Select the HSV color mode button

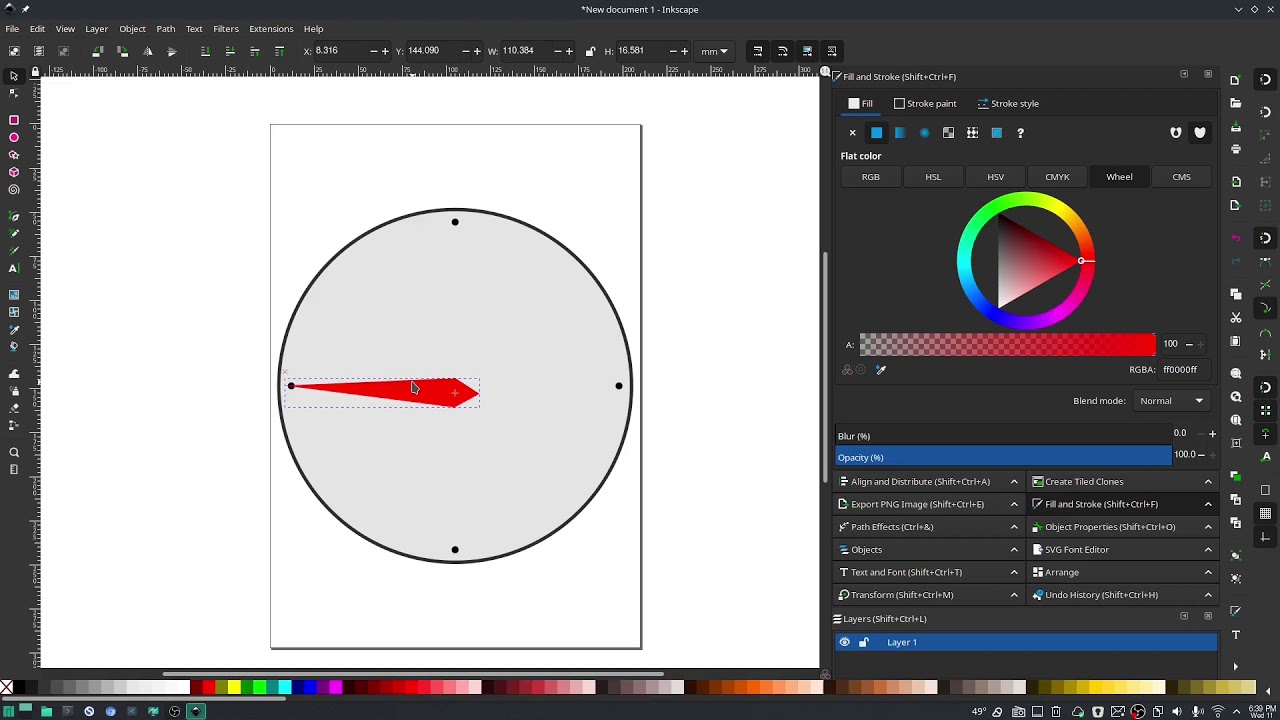coord(995,177)
